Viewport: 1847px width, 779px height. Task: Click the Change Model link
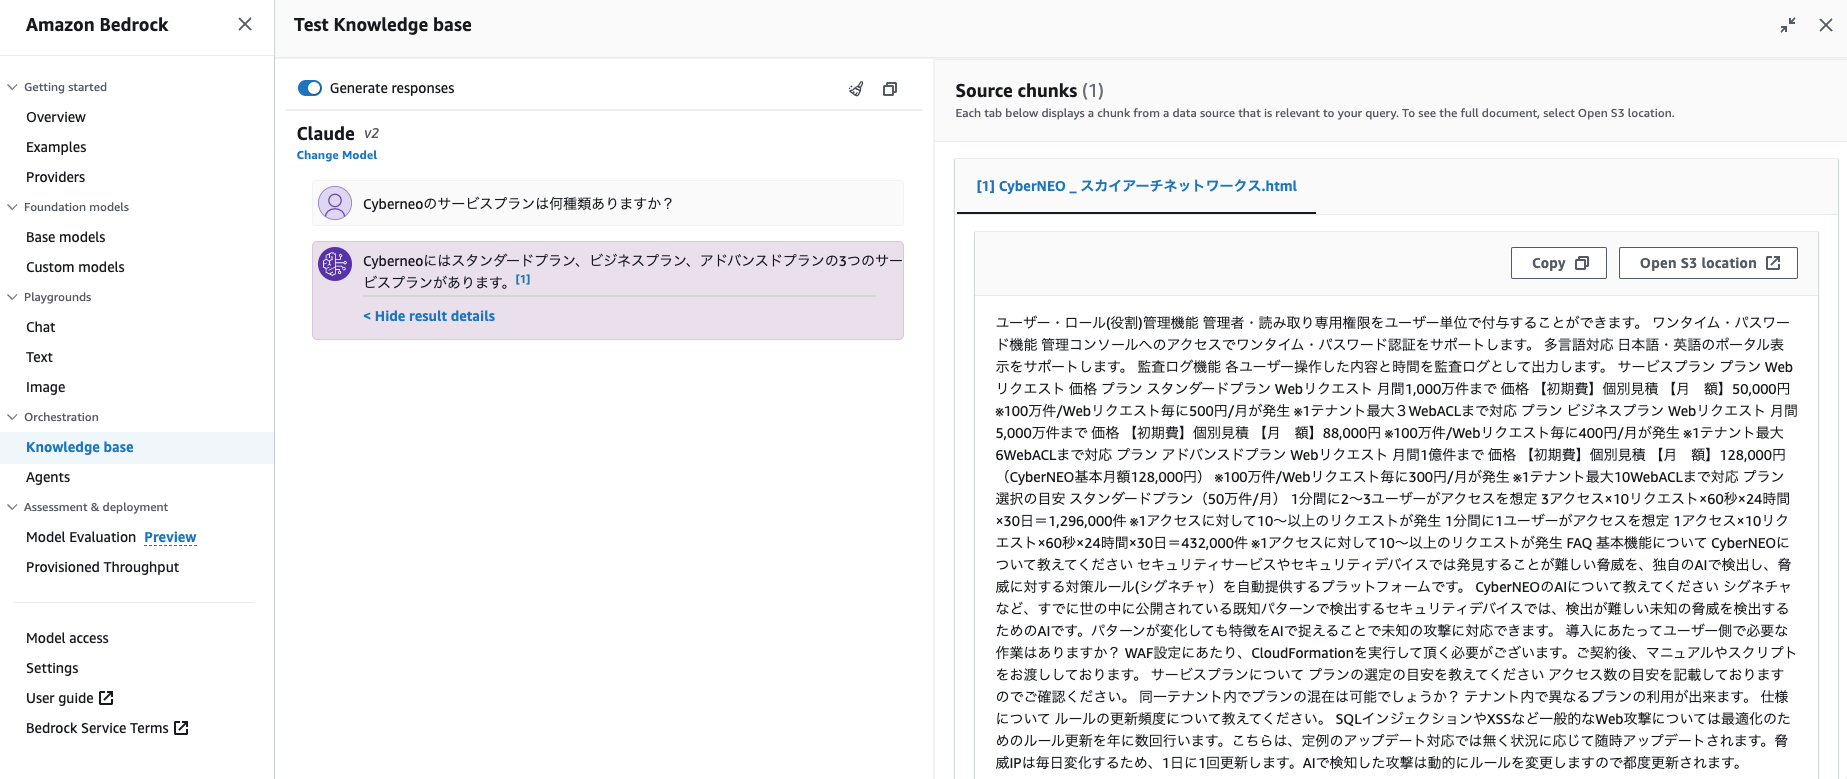(337, 155)
